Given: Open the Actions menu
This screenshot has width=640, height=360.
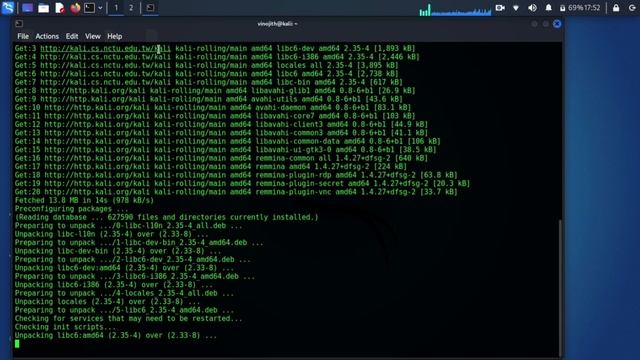Looking at the screenshot, I should pyautogui.click(x=47, y=36).
